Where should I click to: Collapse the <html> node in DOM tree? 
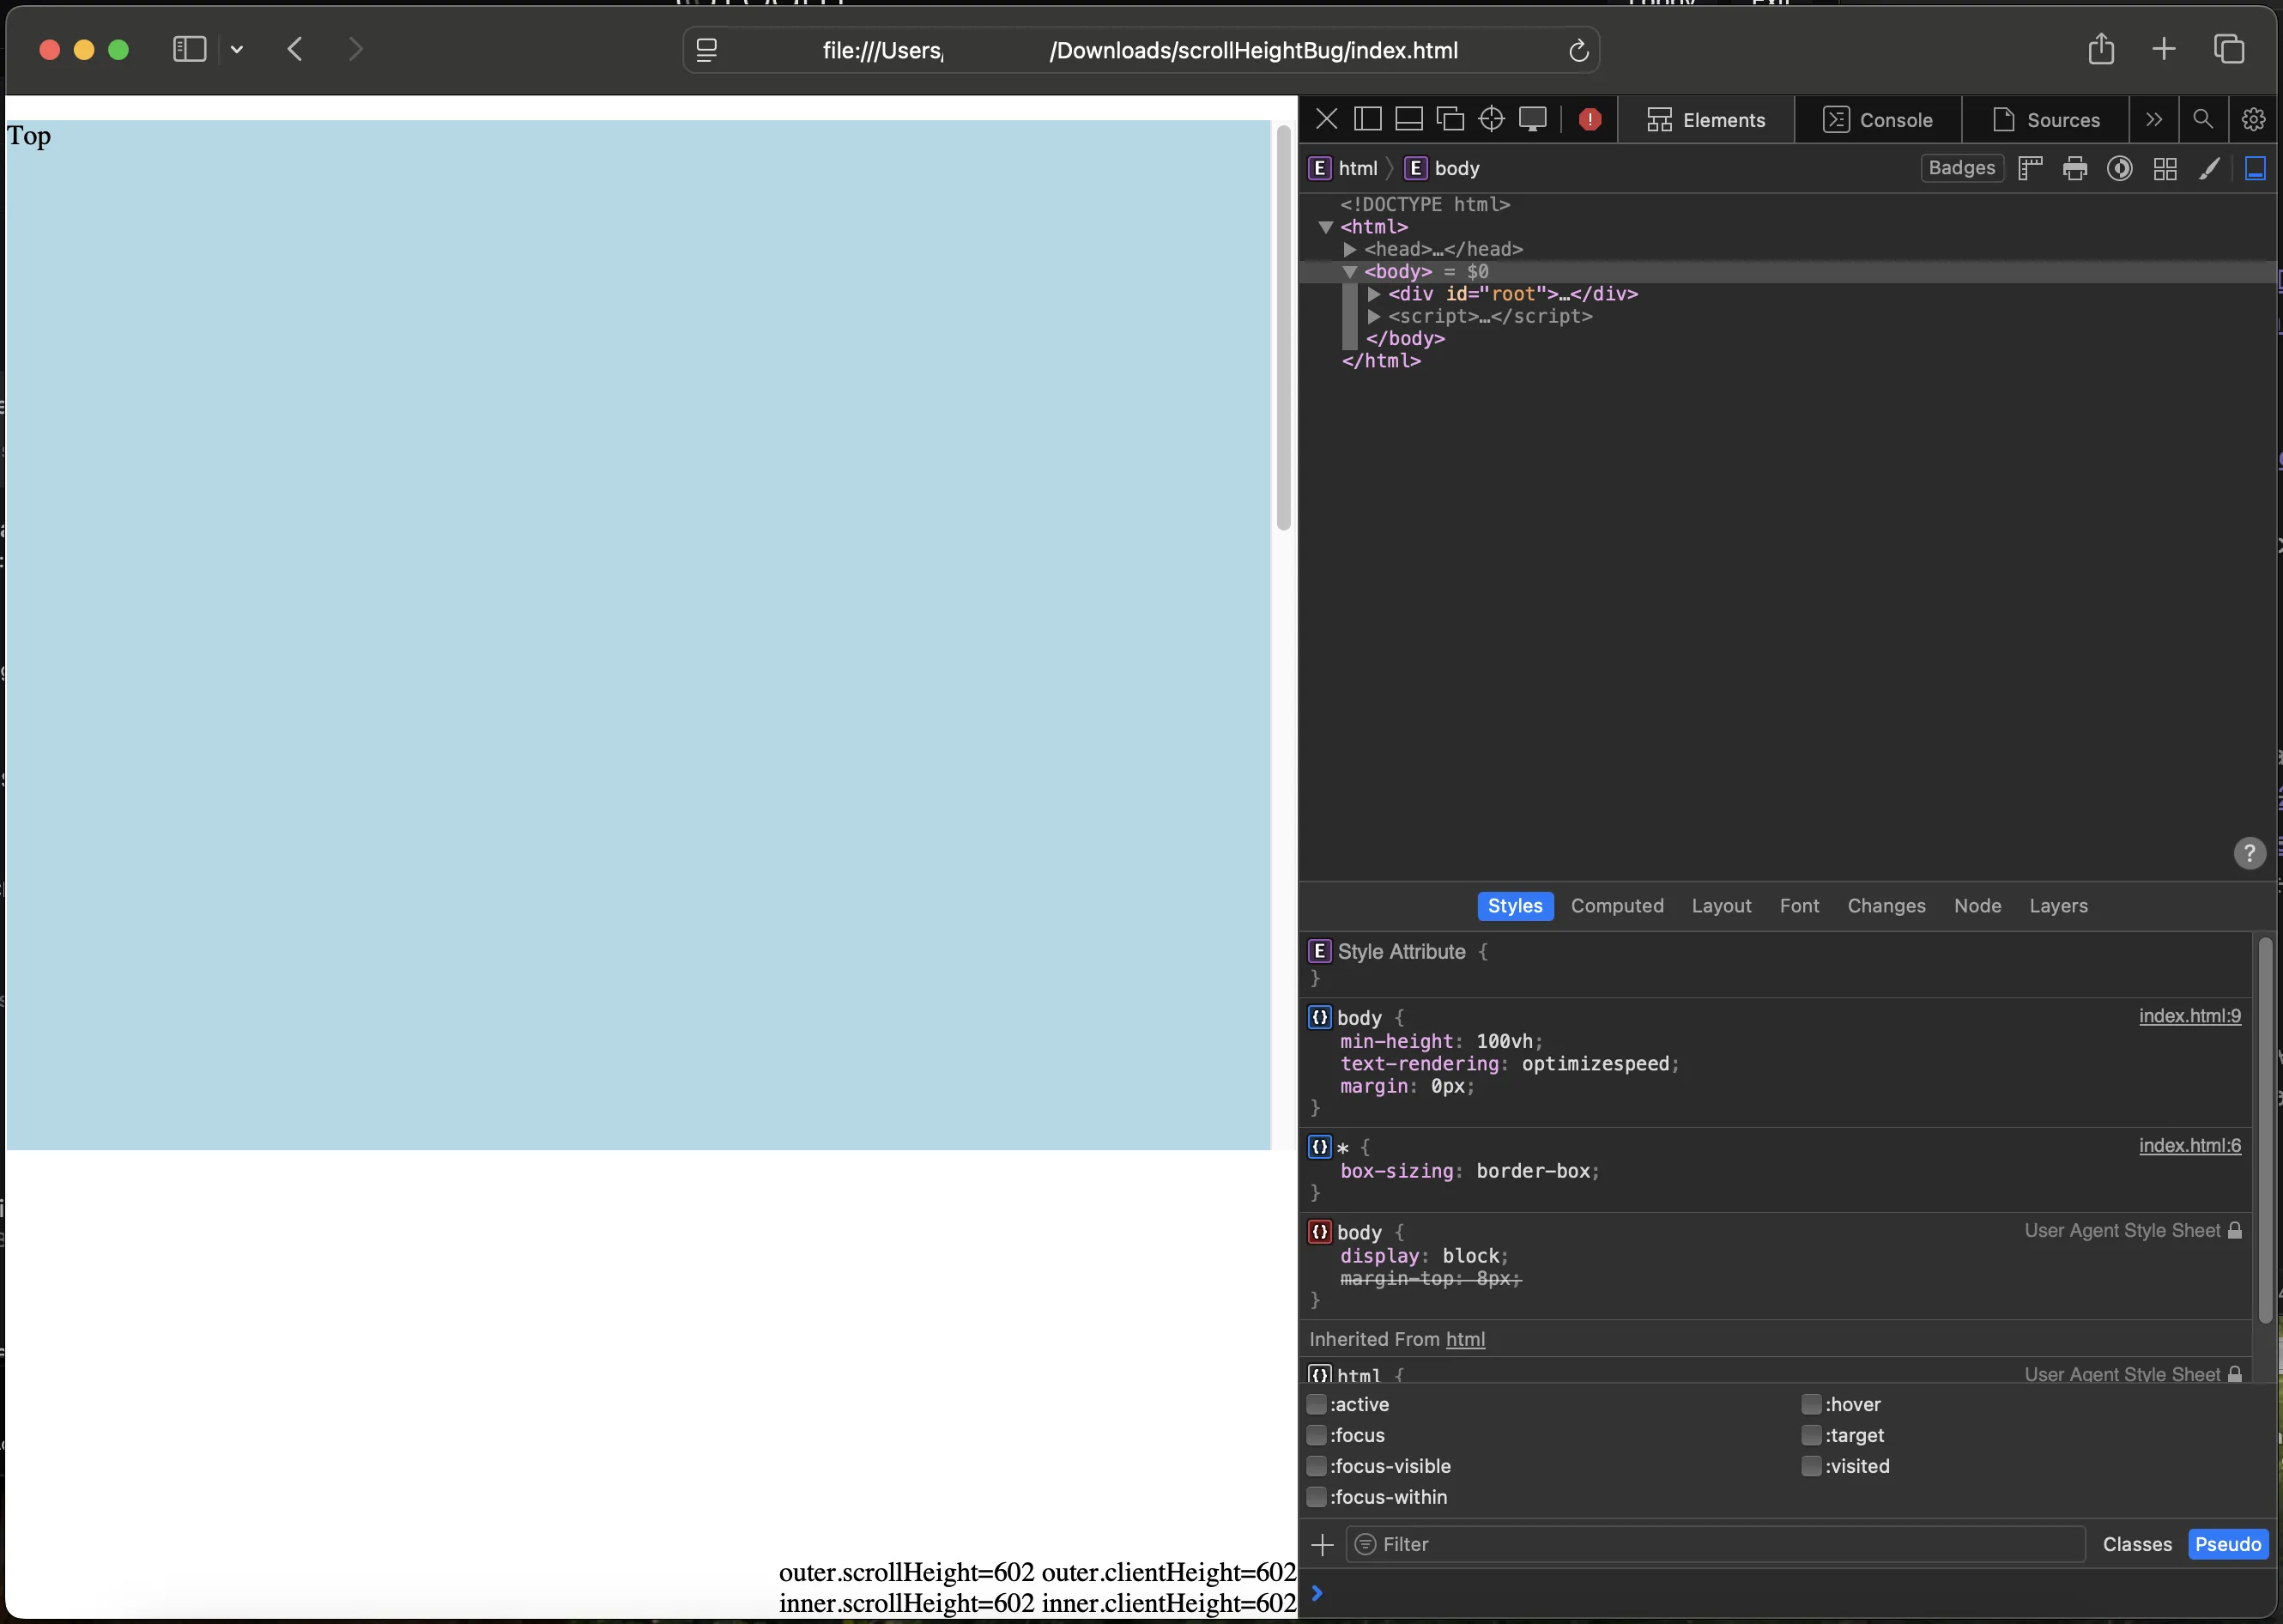click(x=1326, y=227)
